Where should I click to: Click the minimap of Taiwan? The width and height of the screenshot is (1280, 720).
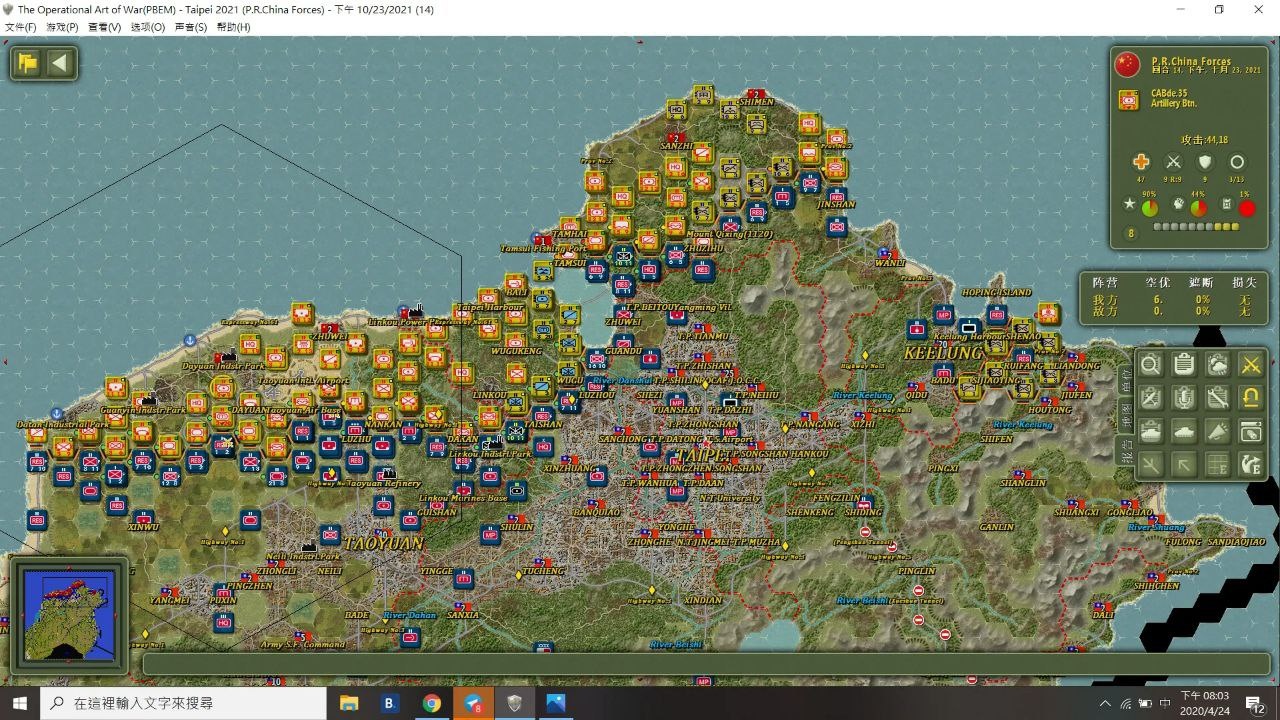click(69, 615)
